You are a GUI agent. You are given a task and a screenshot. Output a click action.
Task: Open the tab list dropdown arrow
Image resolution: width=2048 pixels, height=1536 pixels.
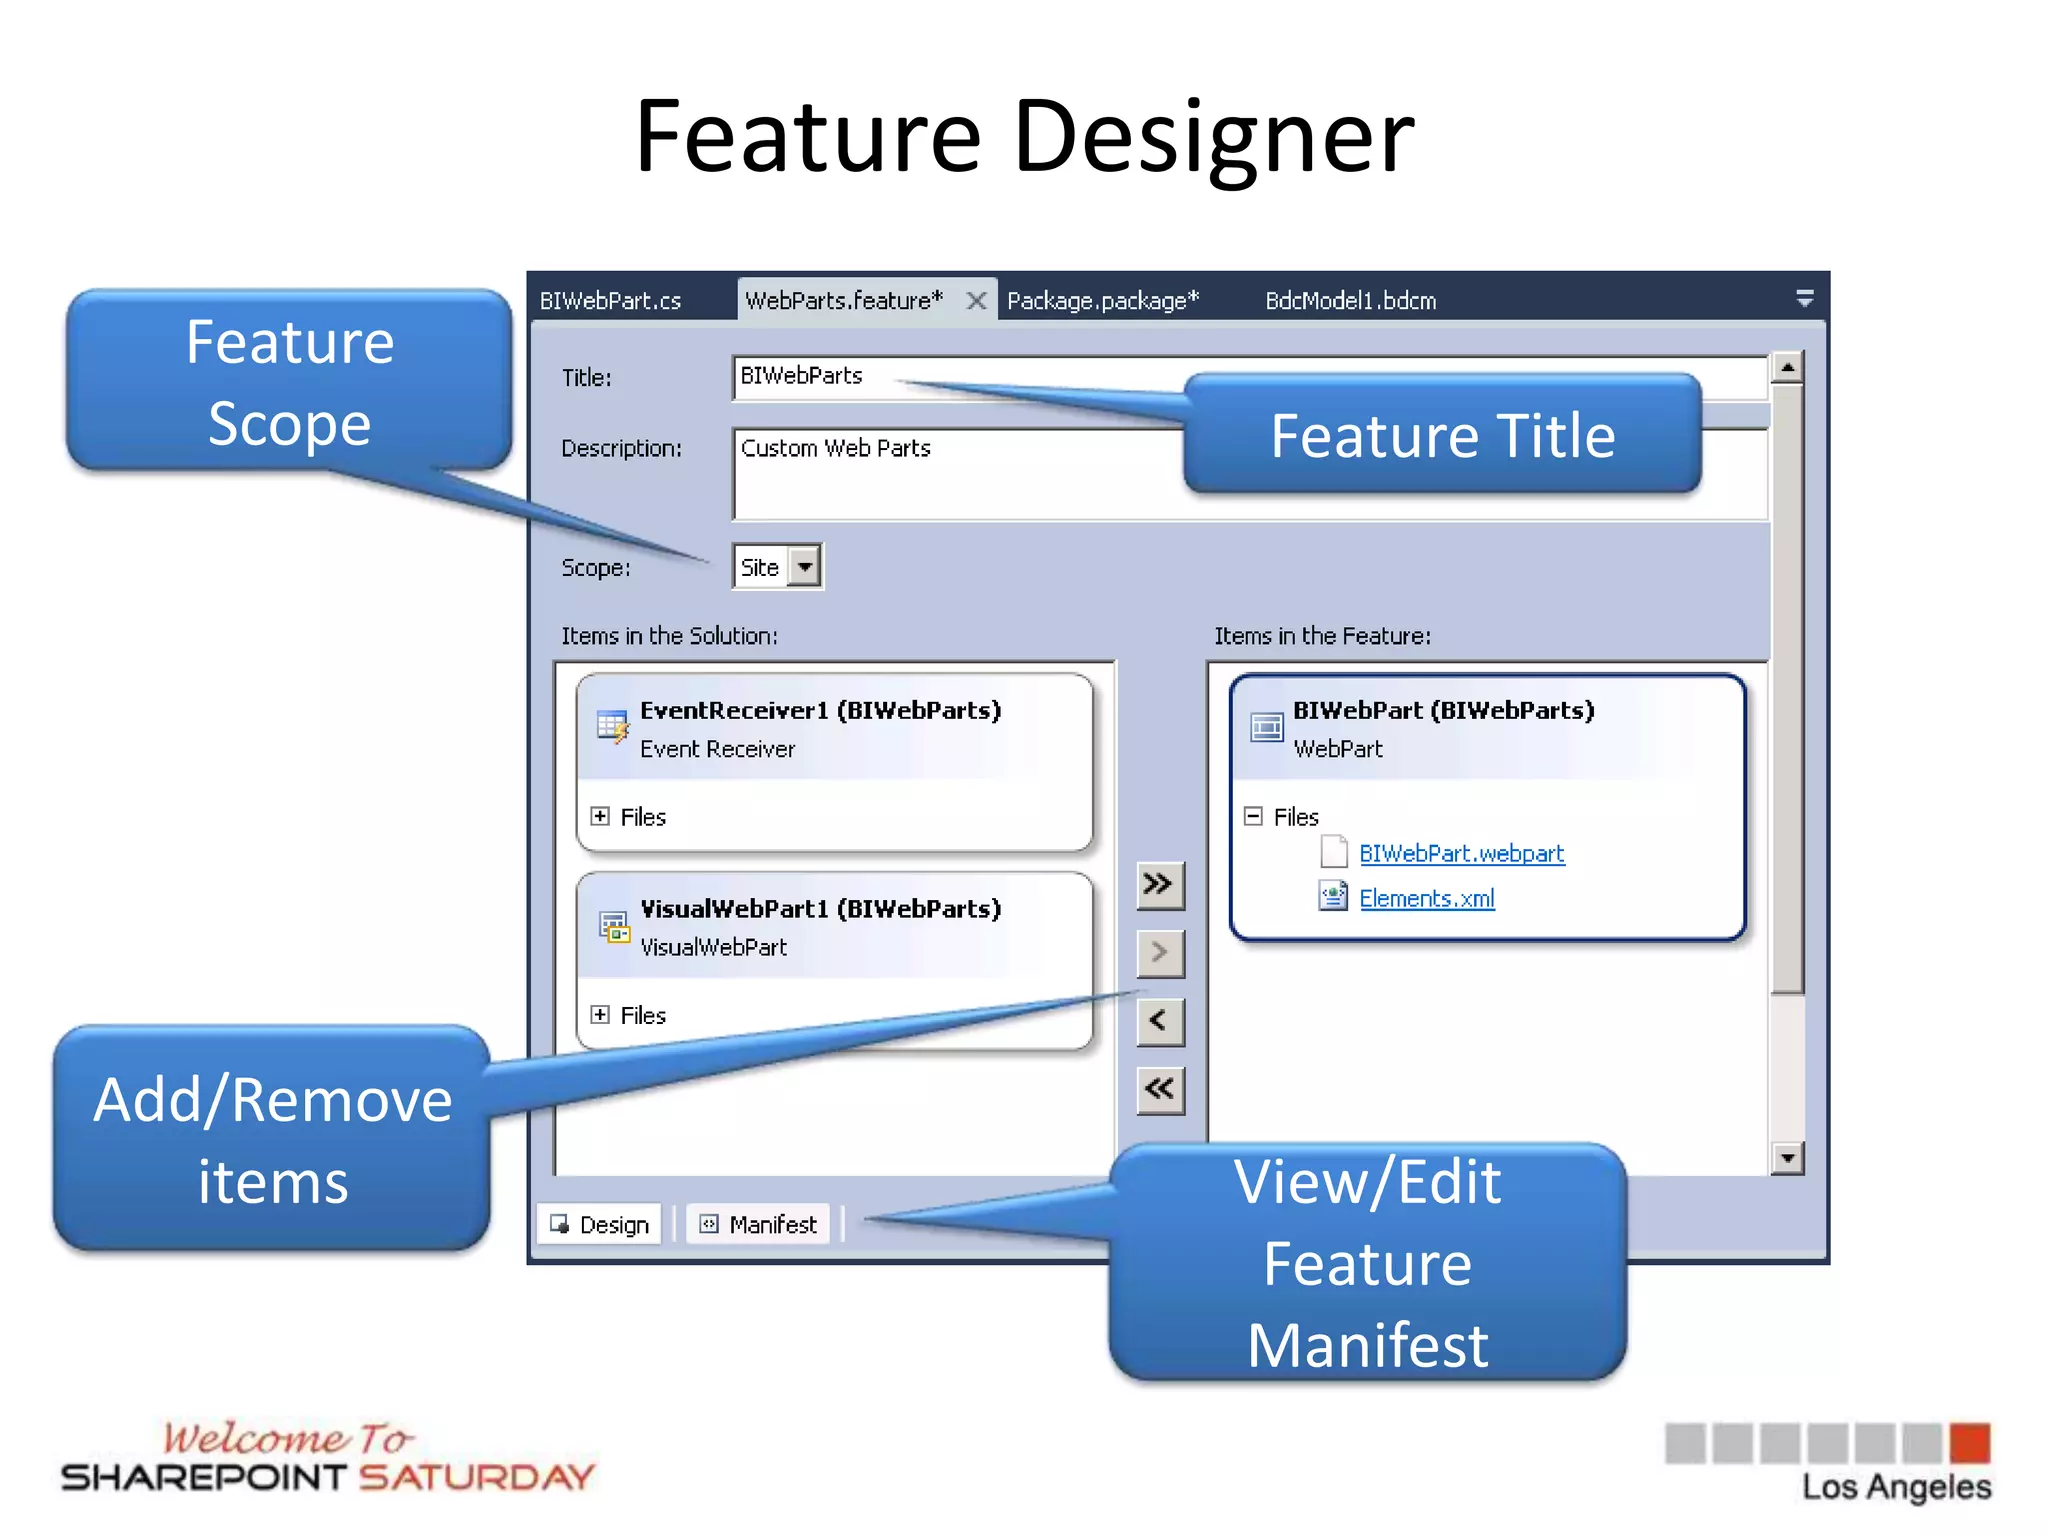coord(1805,298)
